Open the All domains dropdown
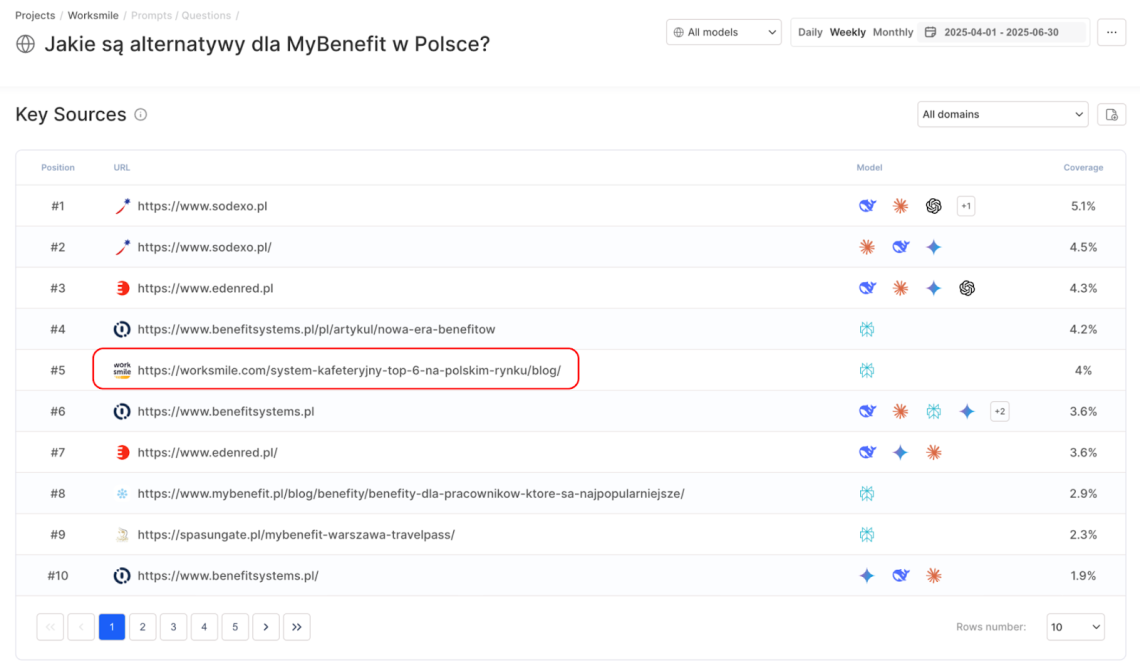The width and height of the screenshot is (1140, 671). coord(1002,114)
